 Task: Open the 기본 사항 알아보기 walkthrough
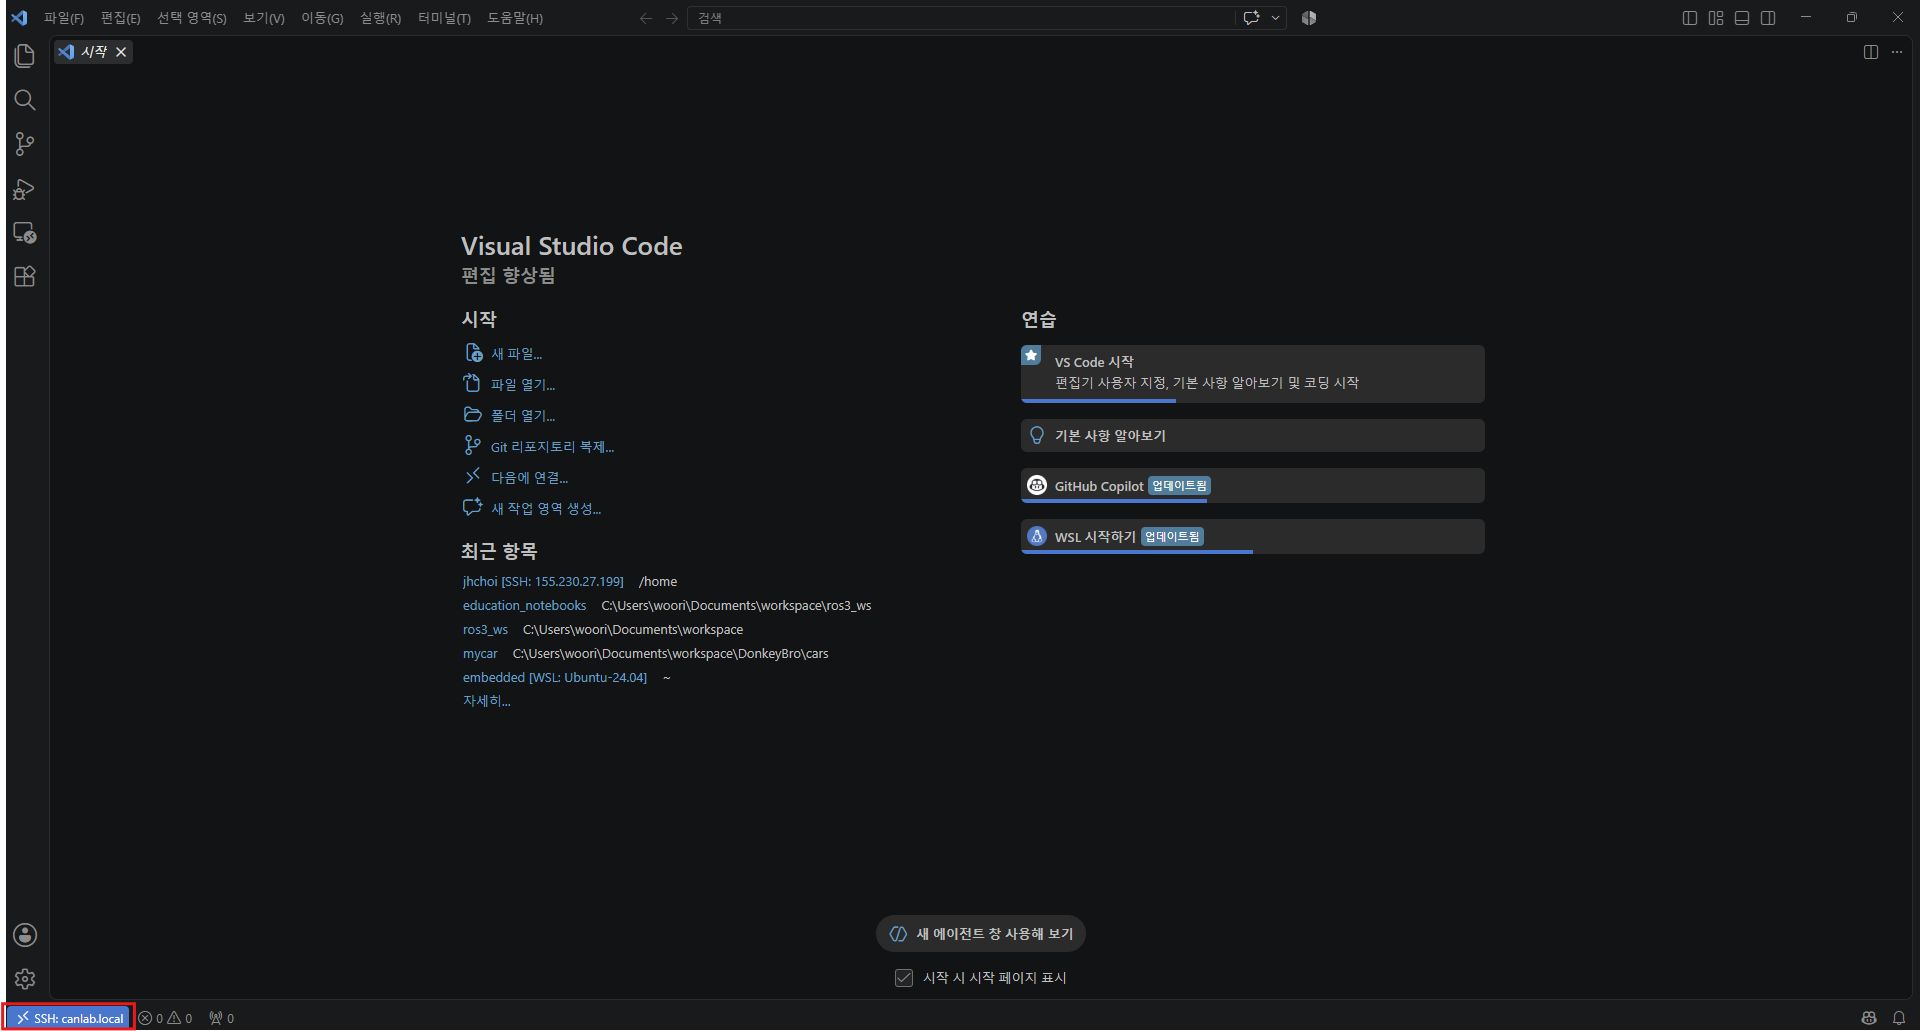point(1252,436)
